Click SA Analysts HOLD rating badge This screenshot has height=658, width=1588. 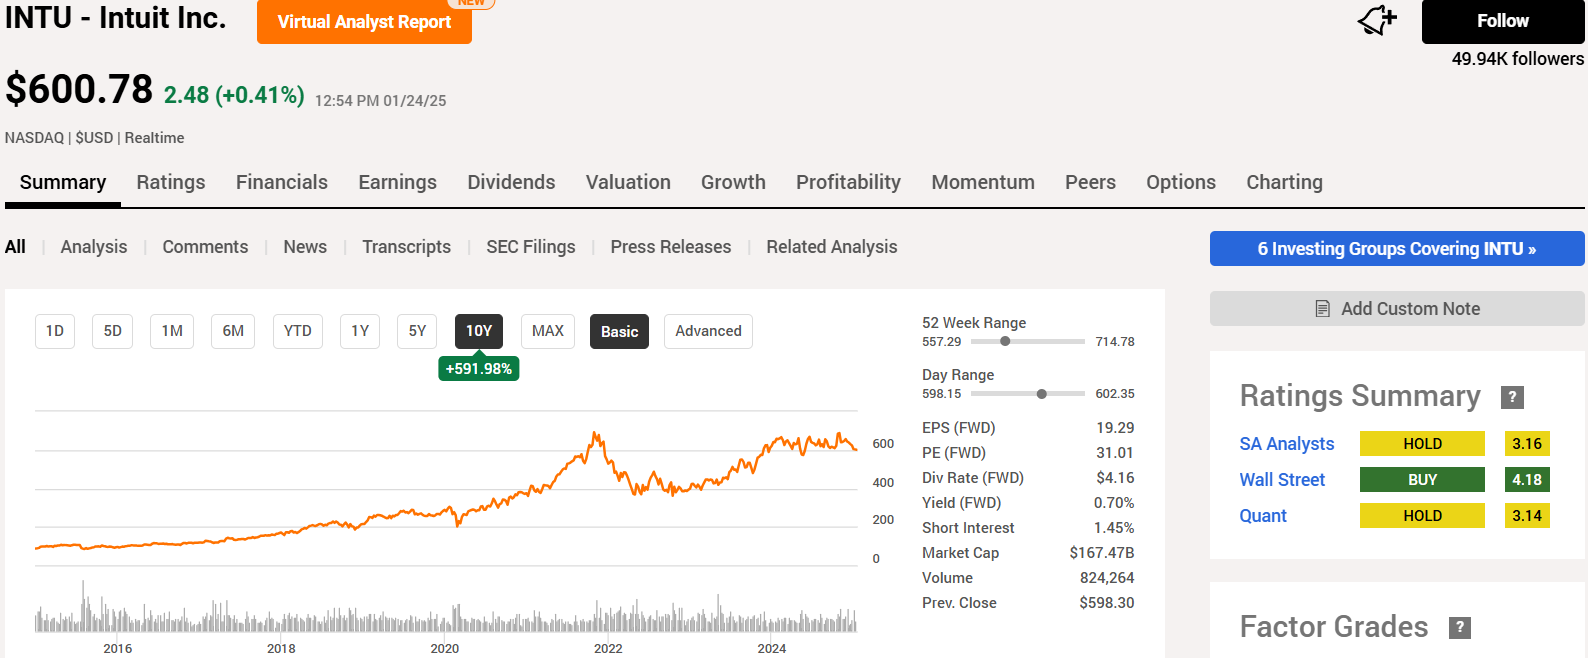pyautogui.click(x=1422, y=444)
